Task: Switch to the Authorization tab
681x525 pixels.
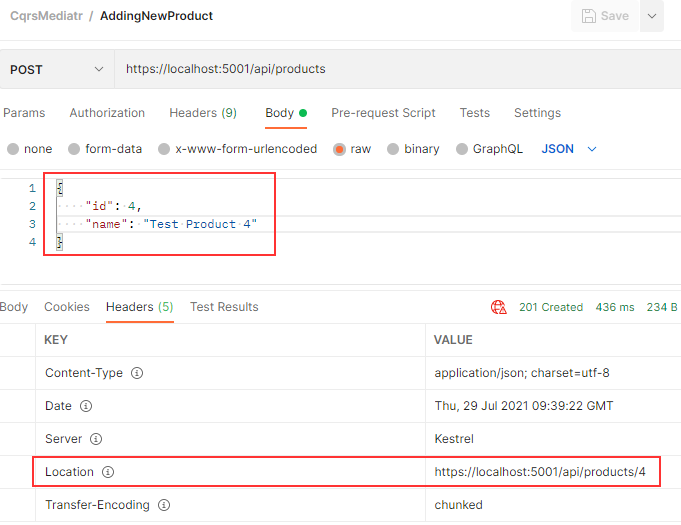Action: tap(107, 113)
